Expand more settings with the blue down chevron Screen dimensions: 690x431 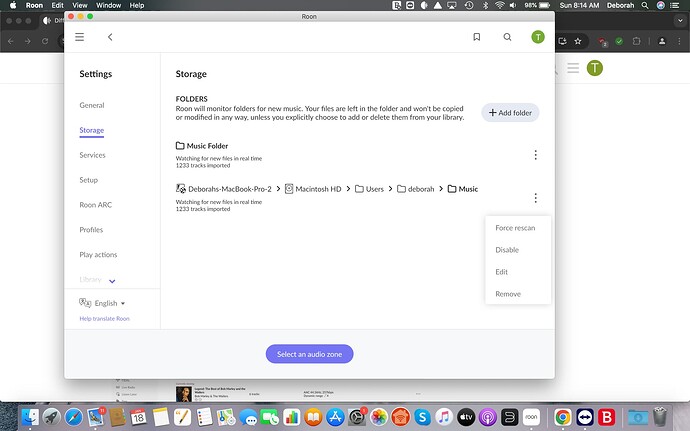point(112,281)
